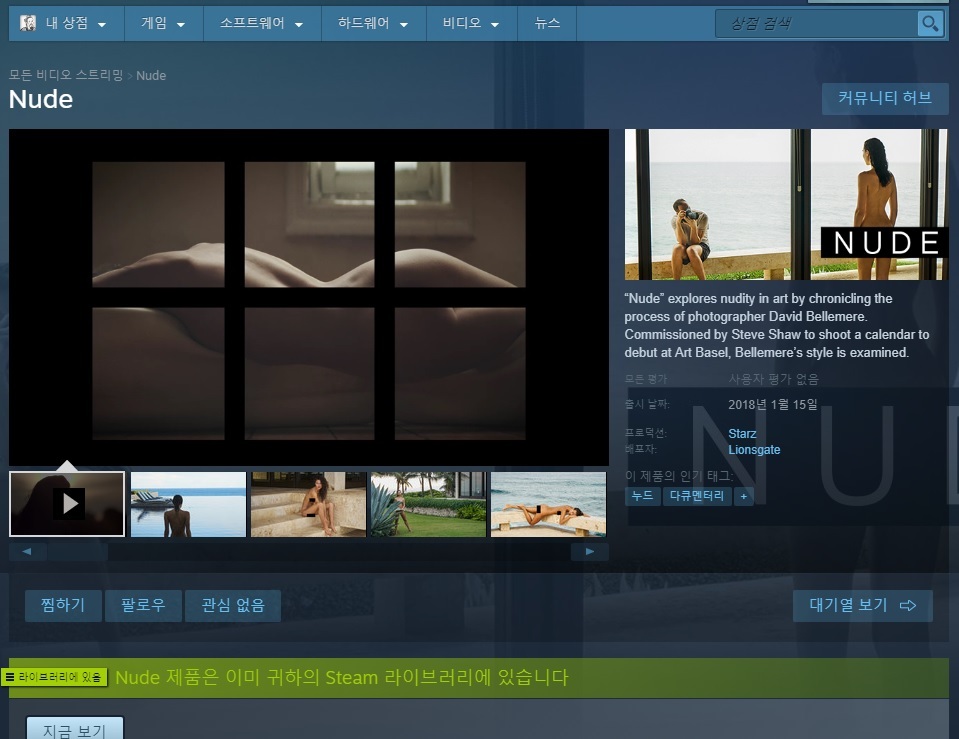This screenshot has width=959, height=739.
Task: Click the 찜하기 wishlist button
Action: pos(63,606)
